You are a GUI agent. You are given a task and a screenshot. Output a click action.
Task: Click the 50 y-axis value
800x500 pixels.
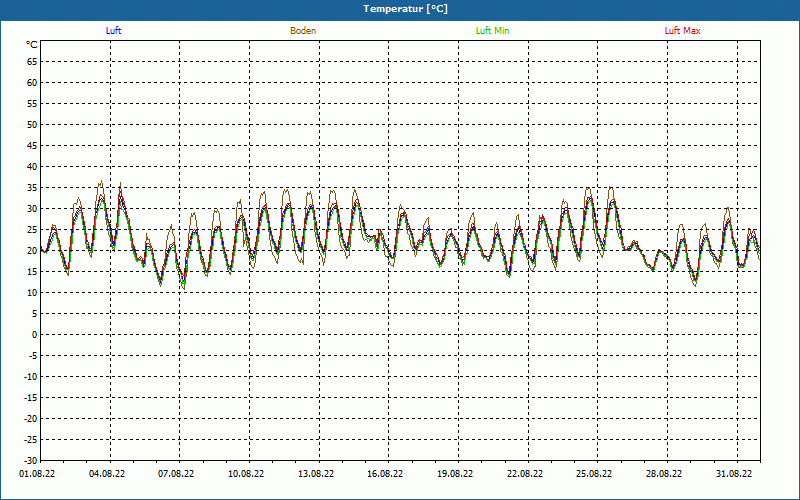(x=32, y=124)
